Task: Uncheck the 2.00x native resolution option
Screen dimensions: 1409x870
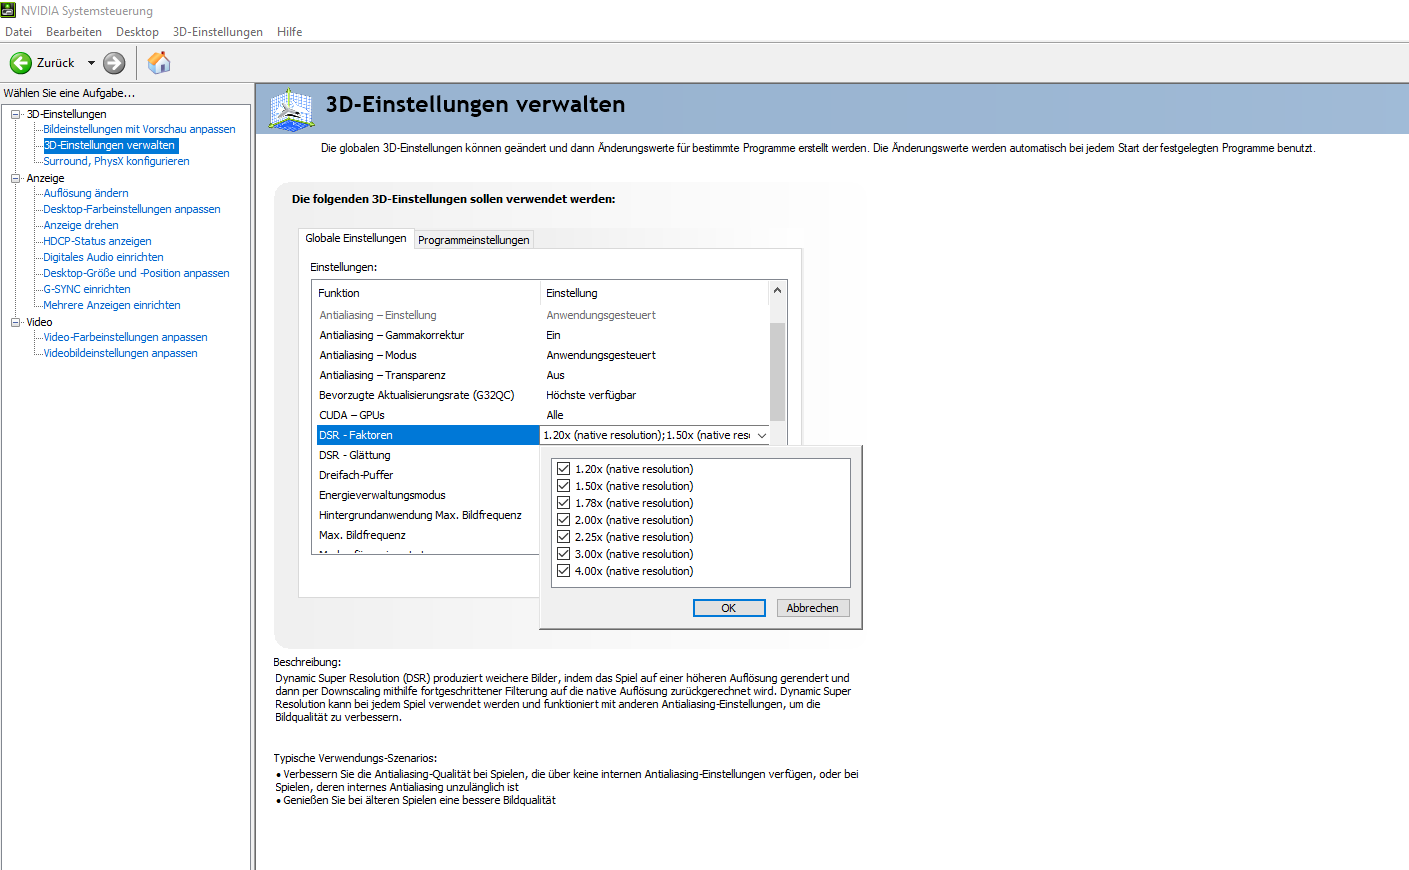Action: (x=564, y=520)
